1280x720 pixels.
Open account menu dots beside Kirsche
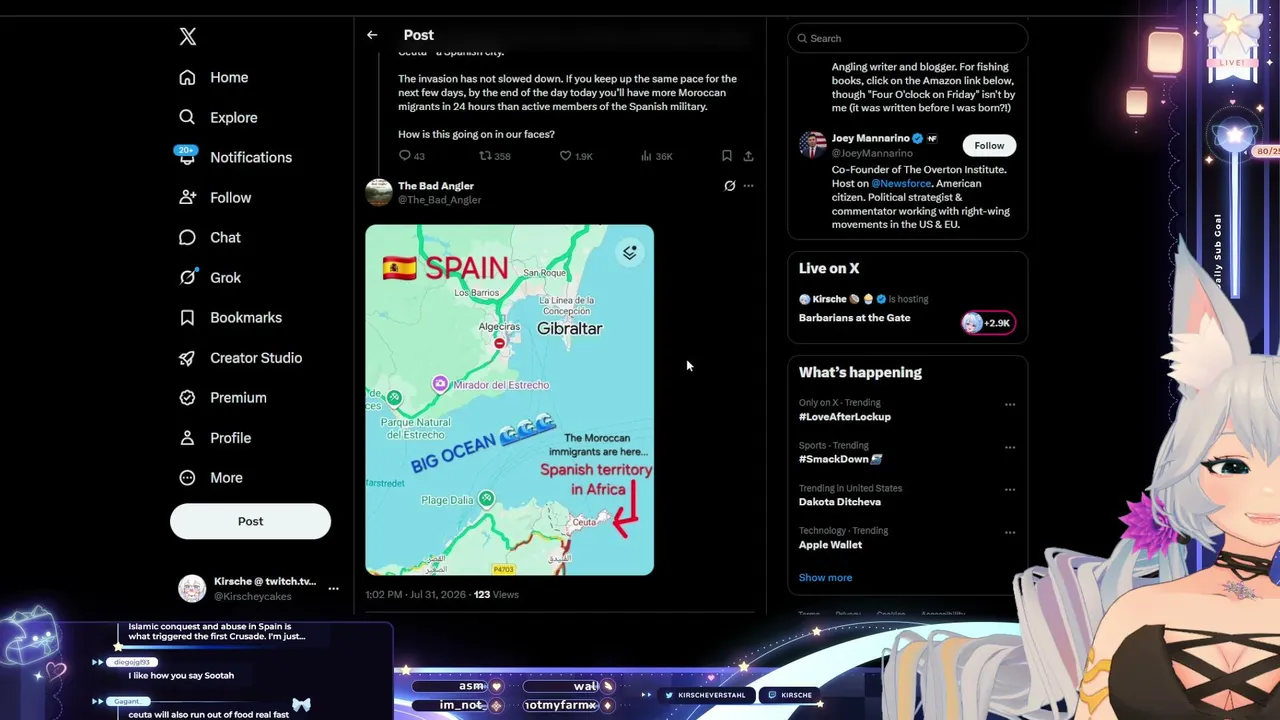[x=333, y=588]
